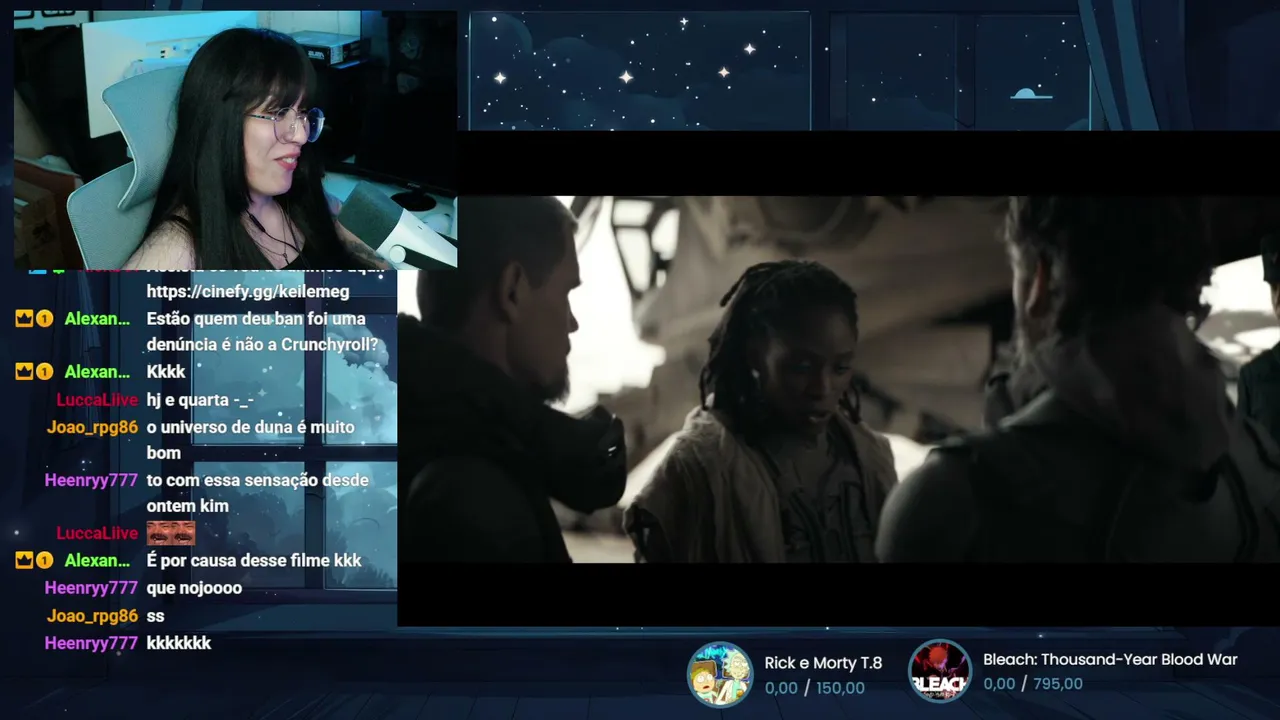Click the number 1 badge beside the Crunchyroll message
This screenshot has width=1280, height=720.
point(45,319)
